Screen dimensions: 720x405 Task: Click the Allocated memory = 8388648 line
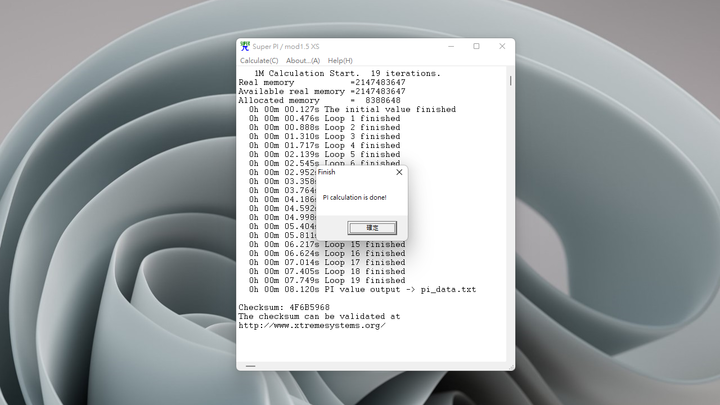(319, 101)
